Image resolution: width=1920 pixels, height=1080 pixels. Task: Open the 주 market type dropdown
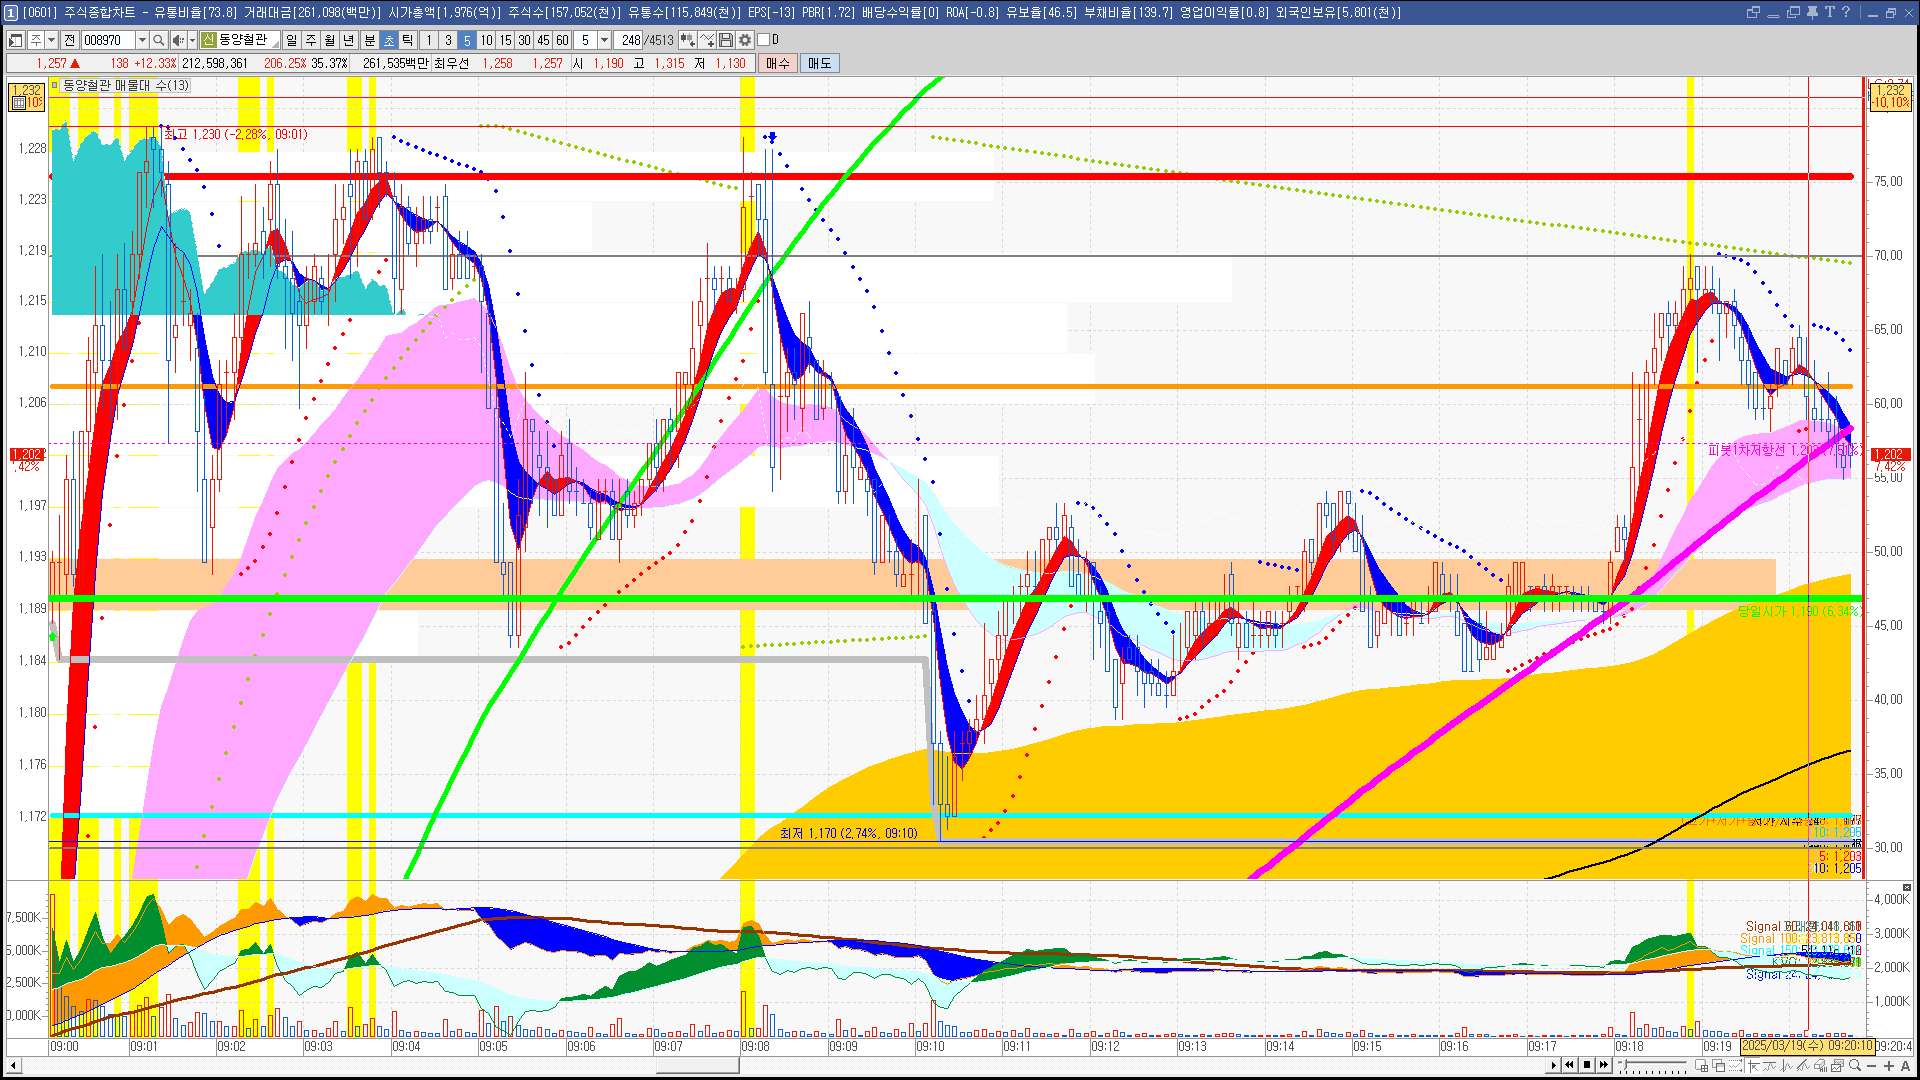[51, 40]
